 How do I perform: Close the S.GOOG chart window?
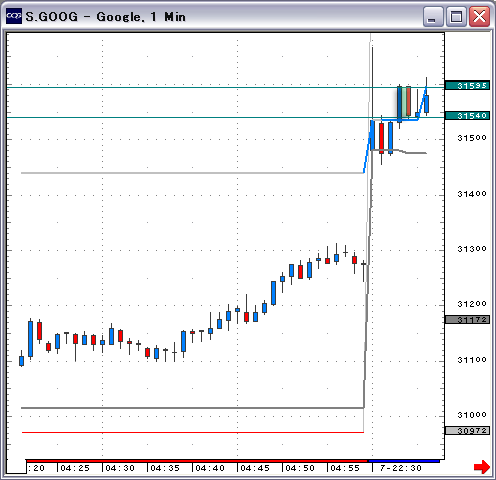[x=479, y=16]
